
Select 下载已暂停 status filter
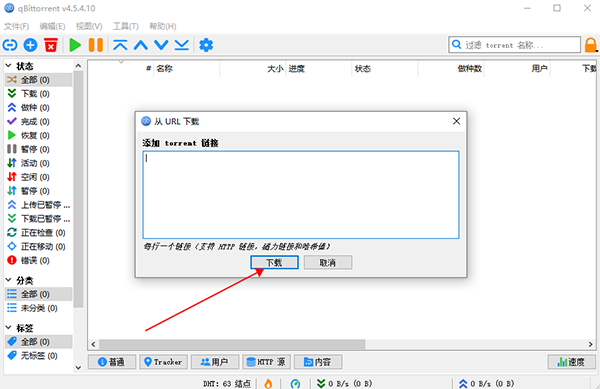(x=38, y=219)
